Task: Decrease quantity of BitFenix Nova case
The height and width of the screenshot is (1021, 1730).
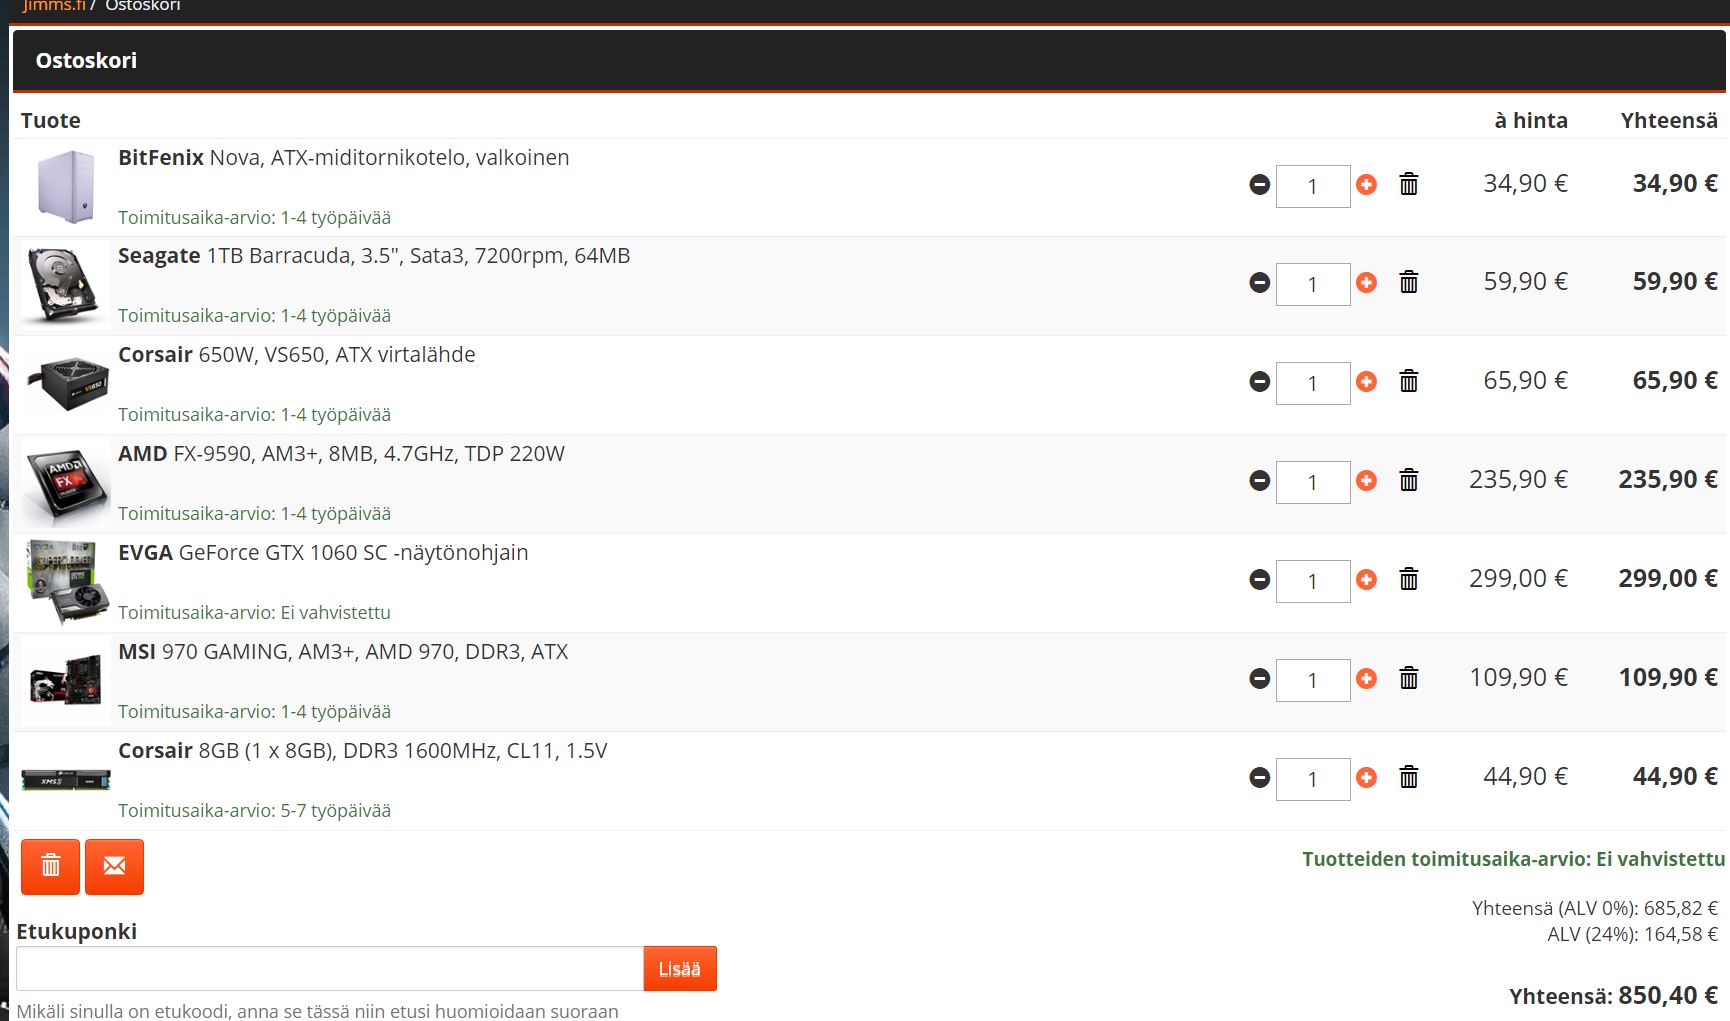Action: click(1260, 185)
